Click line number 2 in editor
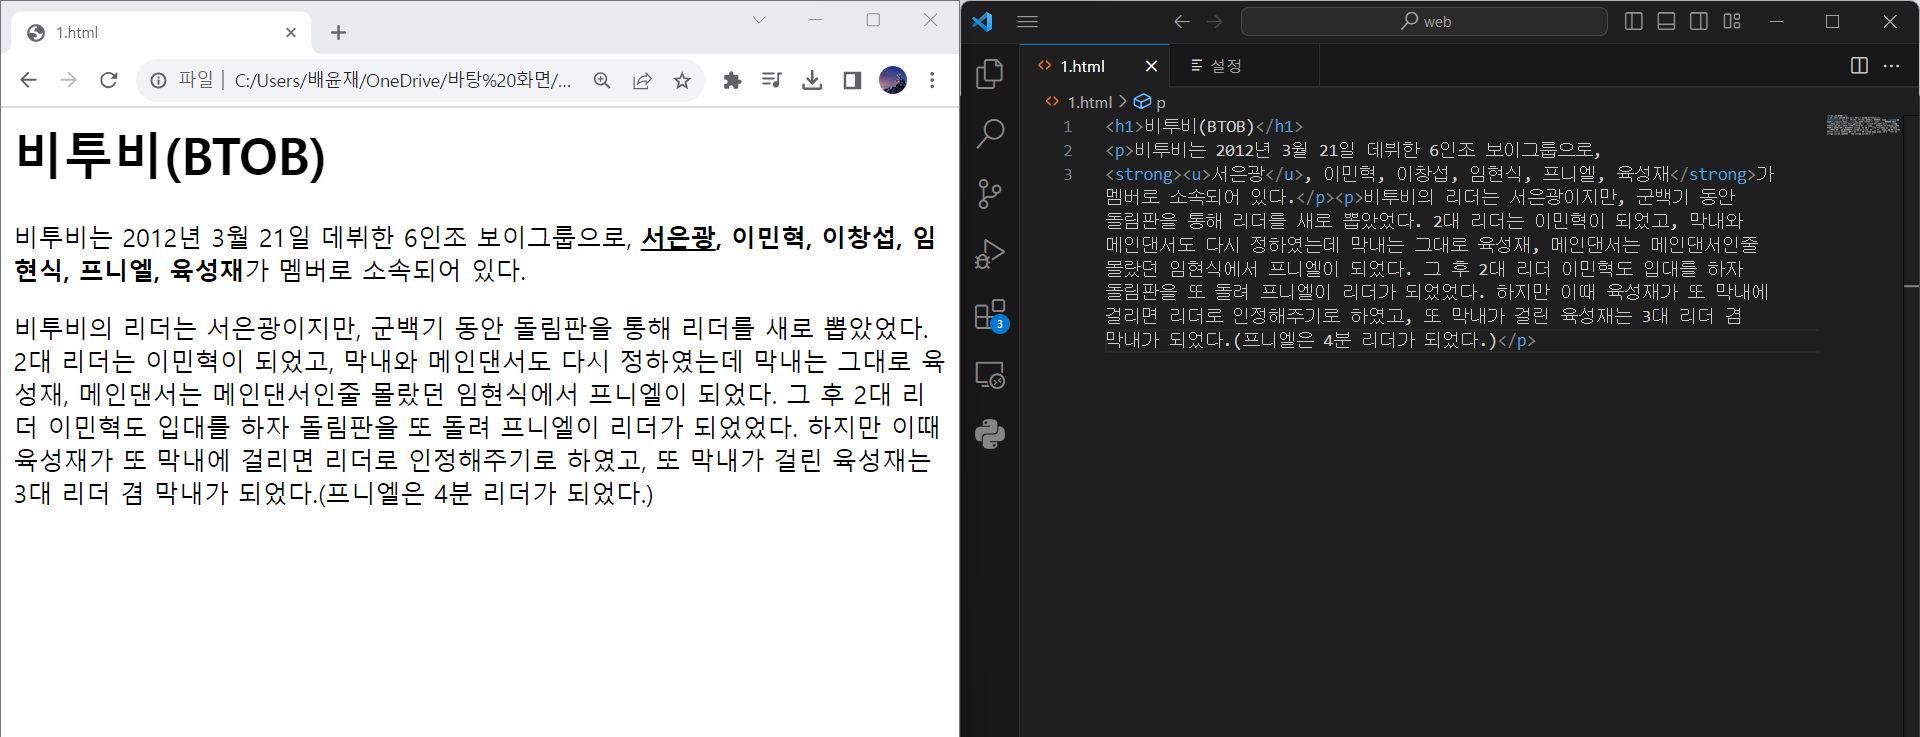1920x737 pixels. tap(1067, 150)
